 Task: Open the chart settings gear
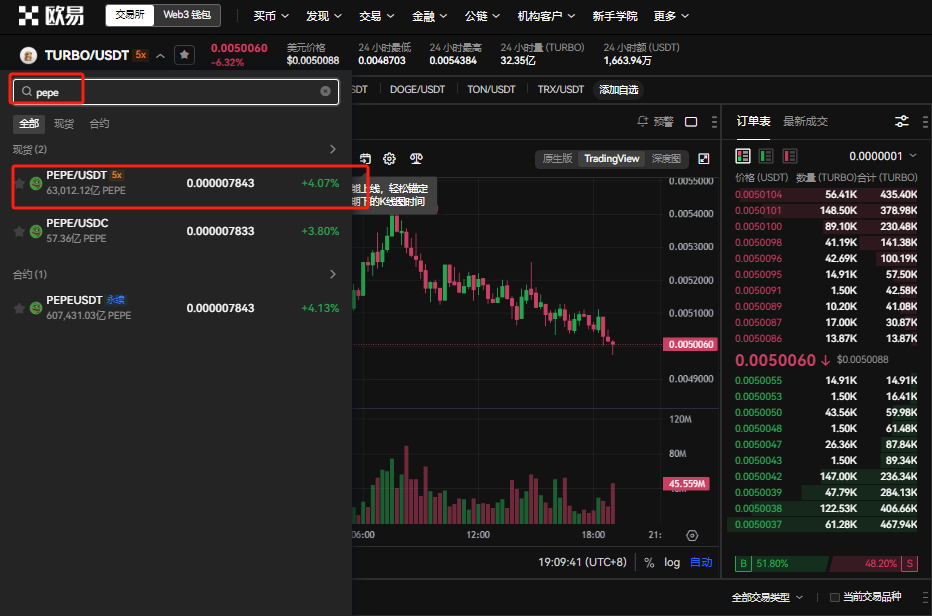(x=389, y=159)
